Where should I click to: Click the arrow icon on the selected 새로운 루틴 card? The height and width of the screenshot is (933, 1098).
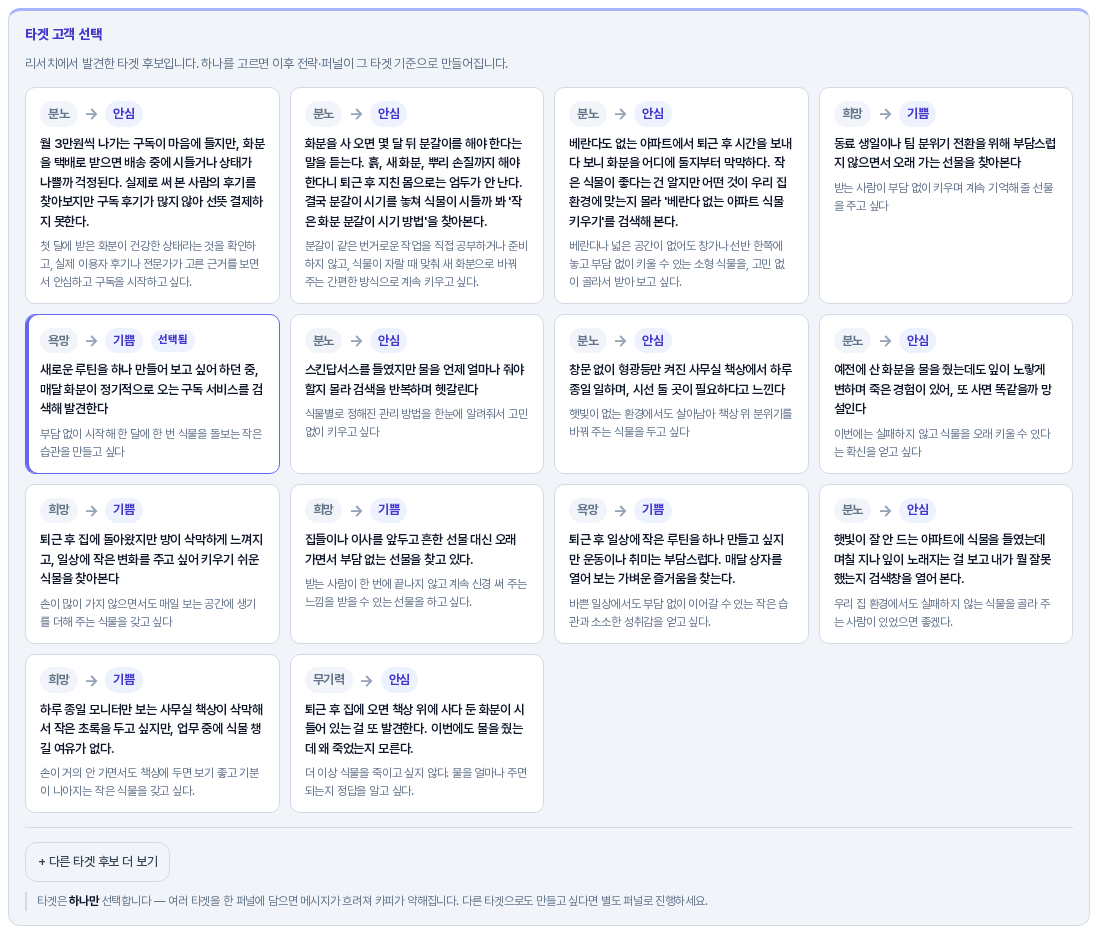(x=91, y=340)
